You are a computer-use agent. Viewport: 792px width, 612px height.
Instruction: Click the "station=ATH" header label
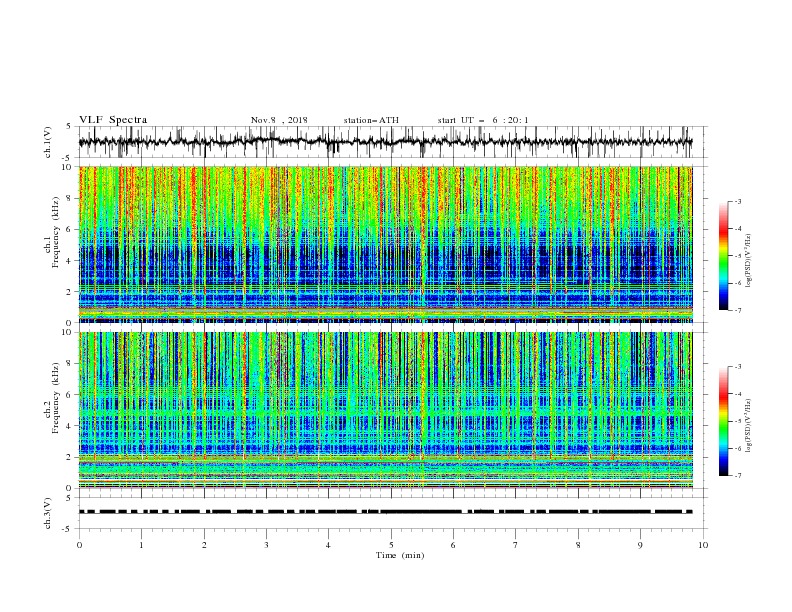(371, 120)
